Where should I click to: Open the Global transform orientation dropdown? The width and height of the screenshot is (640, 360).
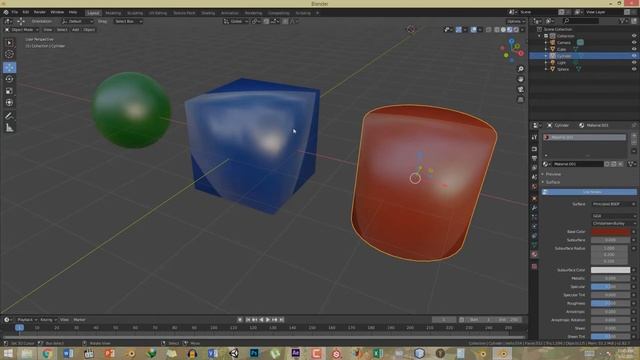pos(236,21)
